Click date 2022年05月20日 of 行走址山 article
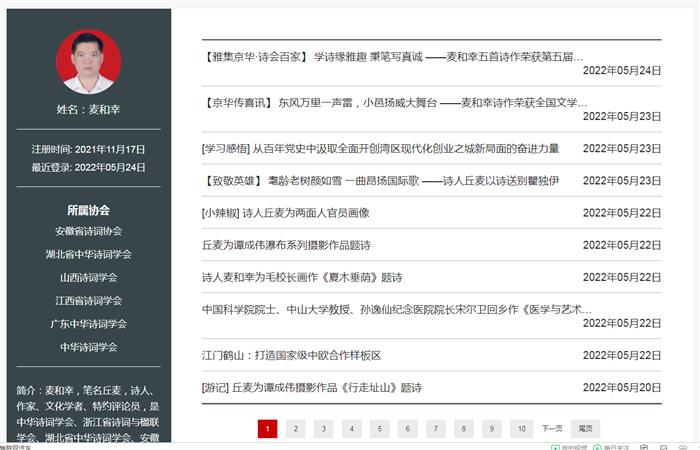This screenshot has width=700, height=450. point(622,388)
